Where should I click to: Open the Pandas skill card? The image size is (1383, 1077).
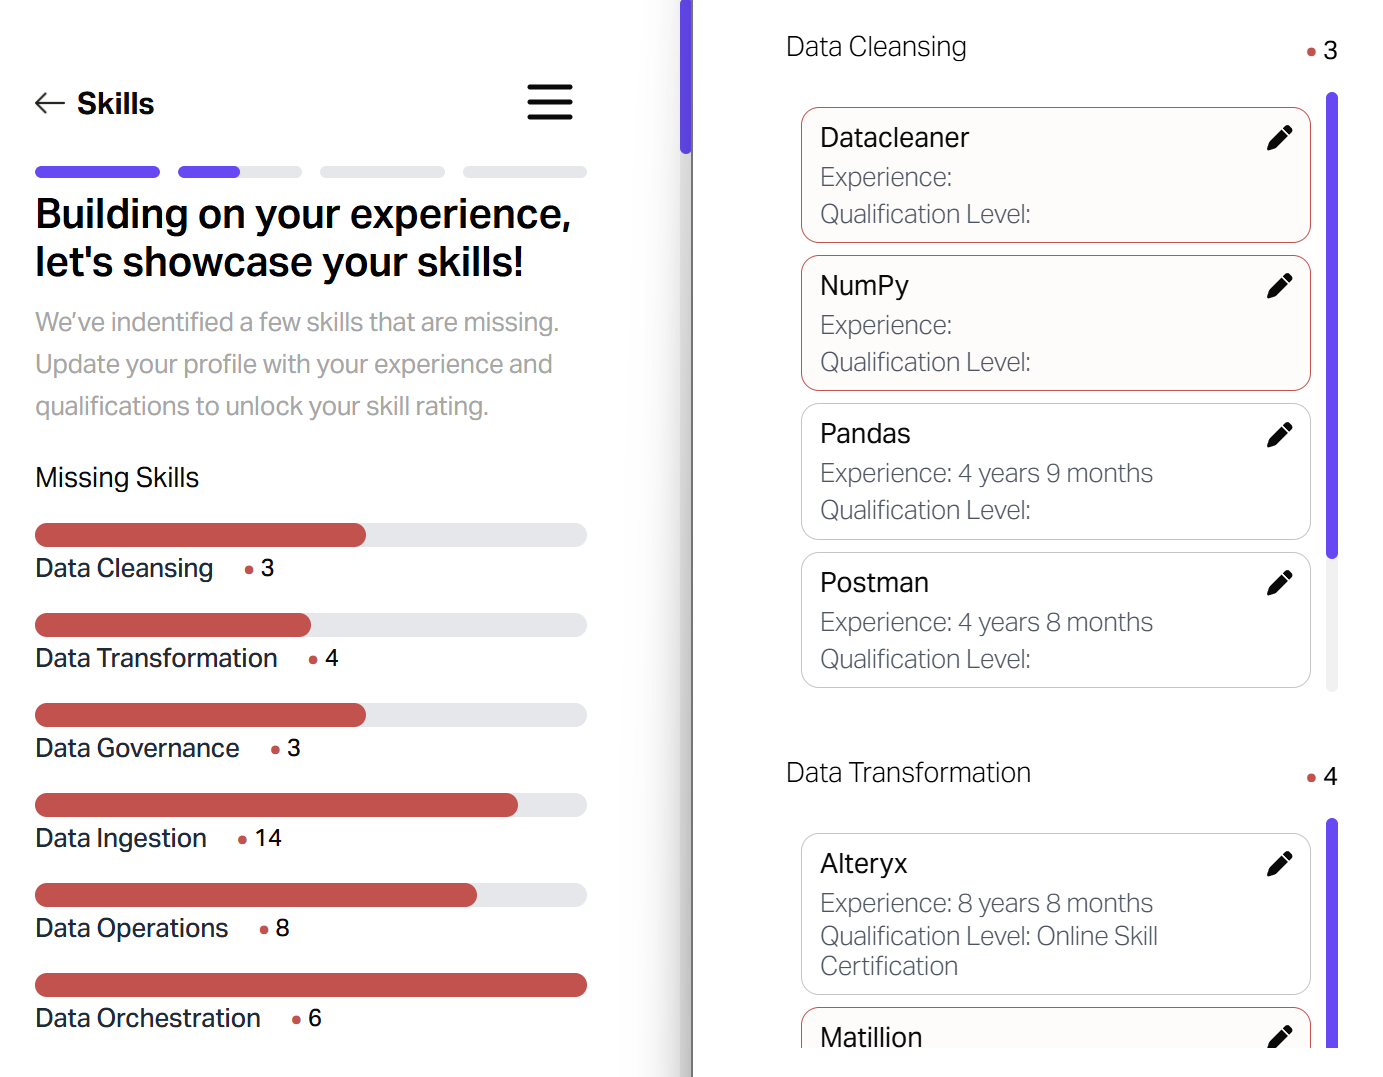1056,471
